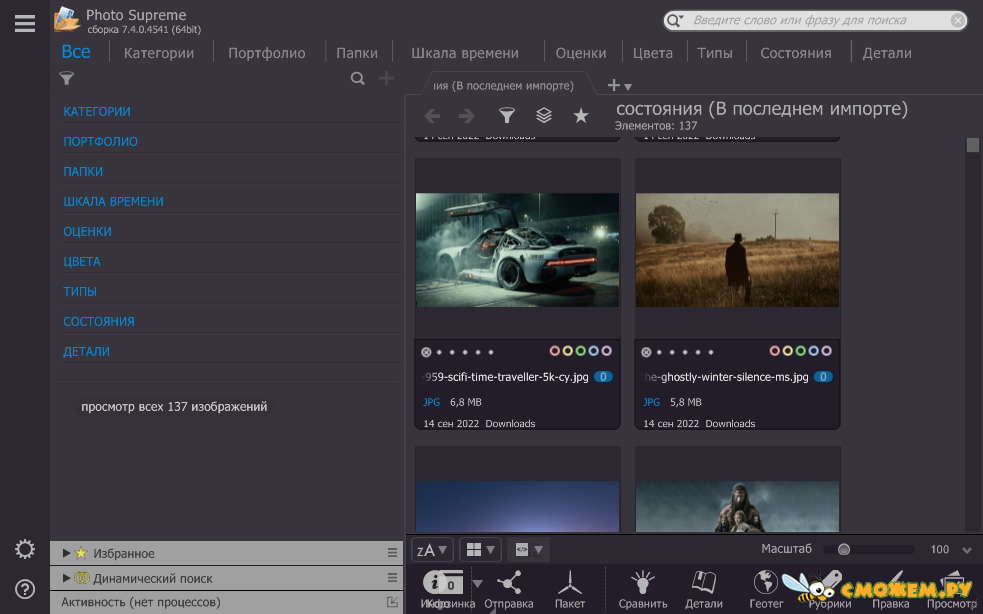Set one-star rating on scifi-time-traveller image
The height and width of the screenshot is (614, 983).
(439, 352)
